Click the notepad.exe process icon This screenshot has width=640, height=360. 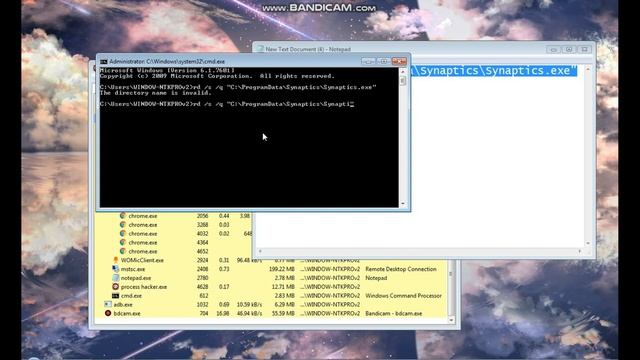pos(116,278)
